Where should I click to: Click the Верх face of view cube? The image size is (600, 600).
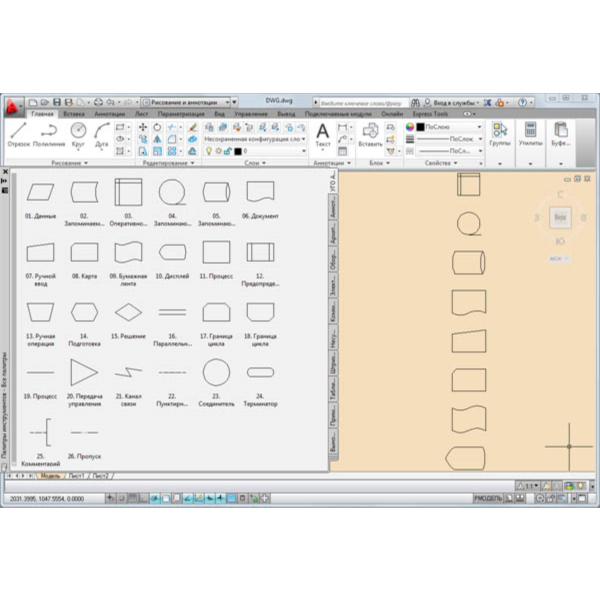click(560, 217)
